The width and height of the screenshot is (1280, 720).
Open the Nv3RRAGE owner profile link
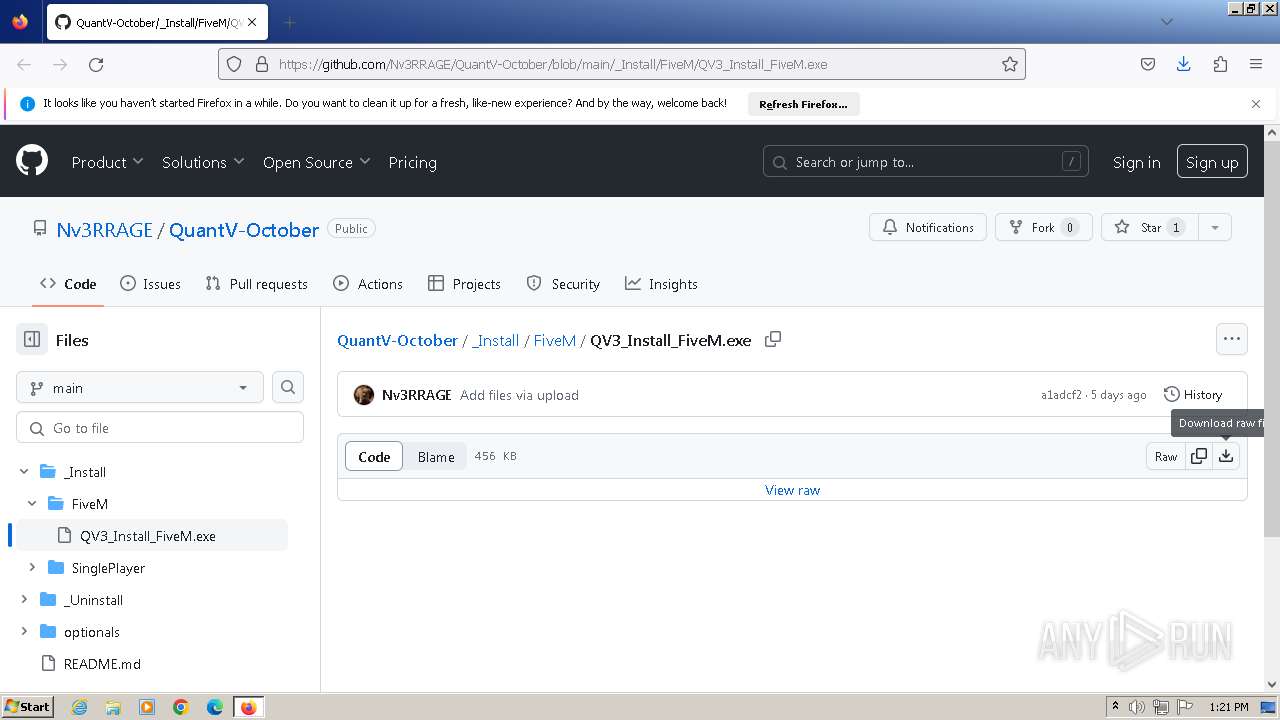coord(104,230)
